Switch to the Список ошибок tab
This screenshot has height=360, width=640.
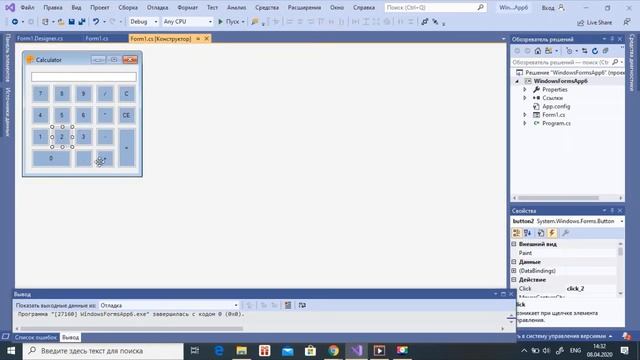coord(36,338)
